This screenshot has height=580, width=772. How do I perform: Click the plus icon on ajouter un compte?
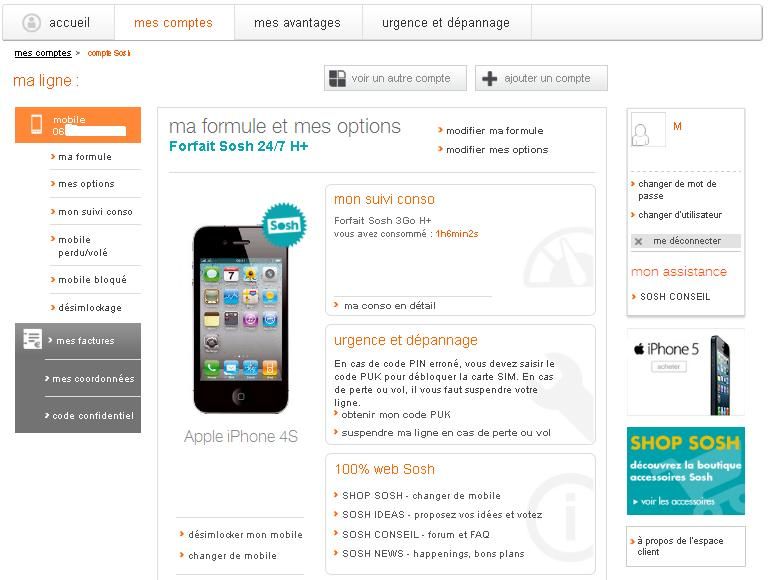(489, 79)
